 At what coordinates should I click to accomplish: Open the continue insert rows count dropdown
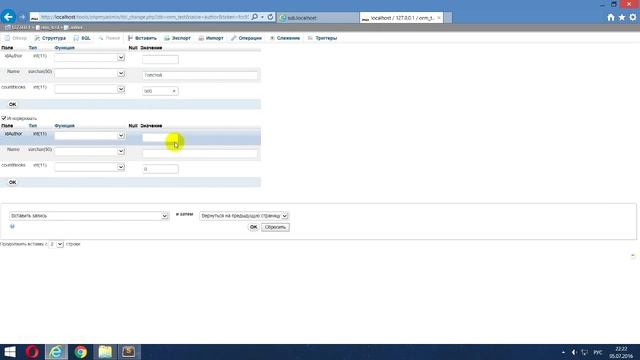tap(56, 244)
